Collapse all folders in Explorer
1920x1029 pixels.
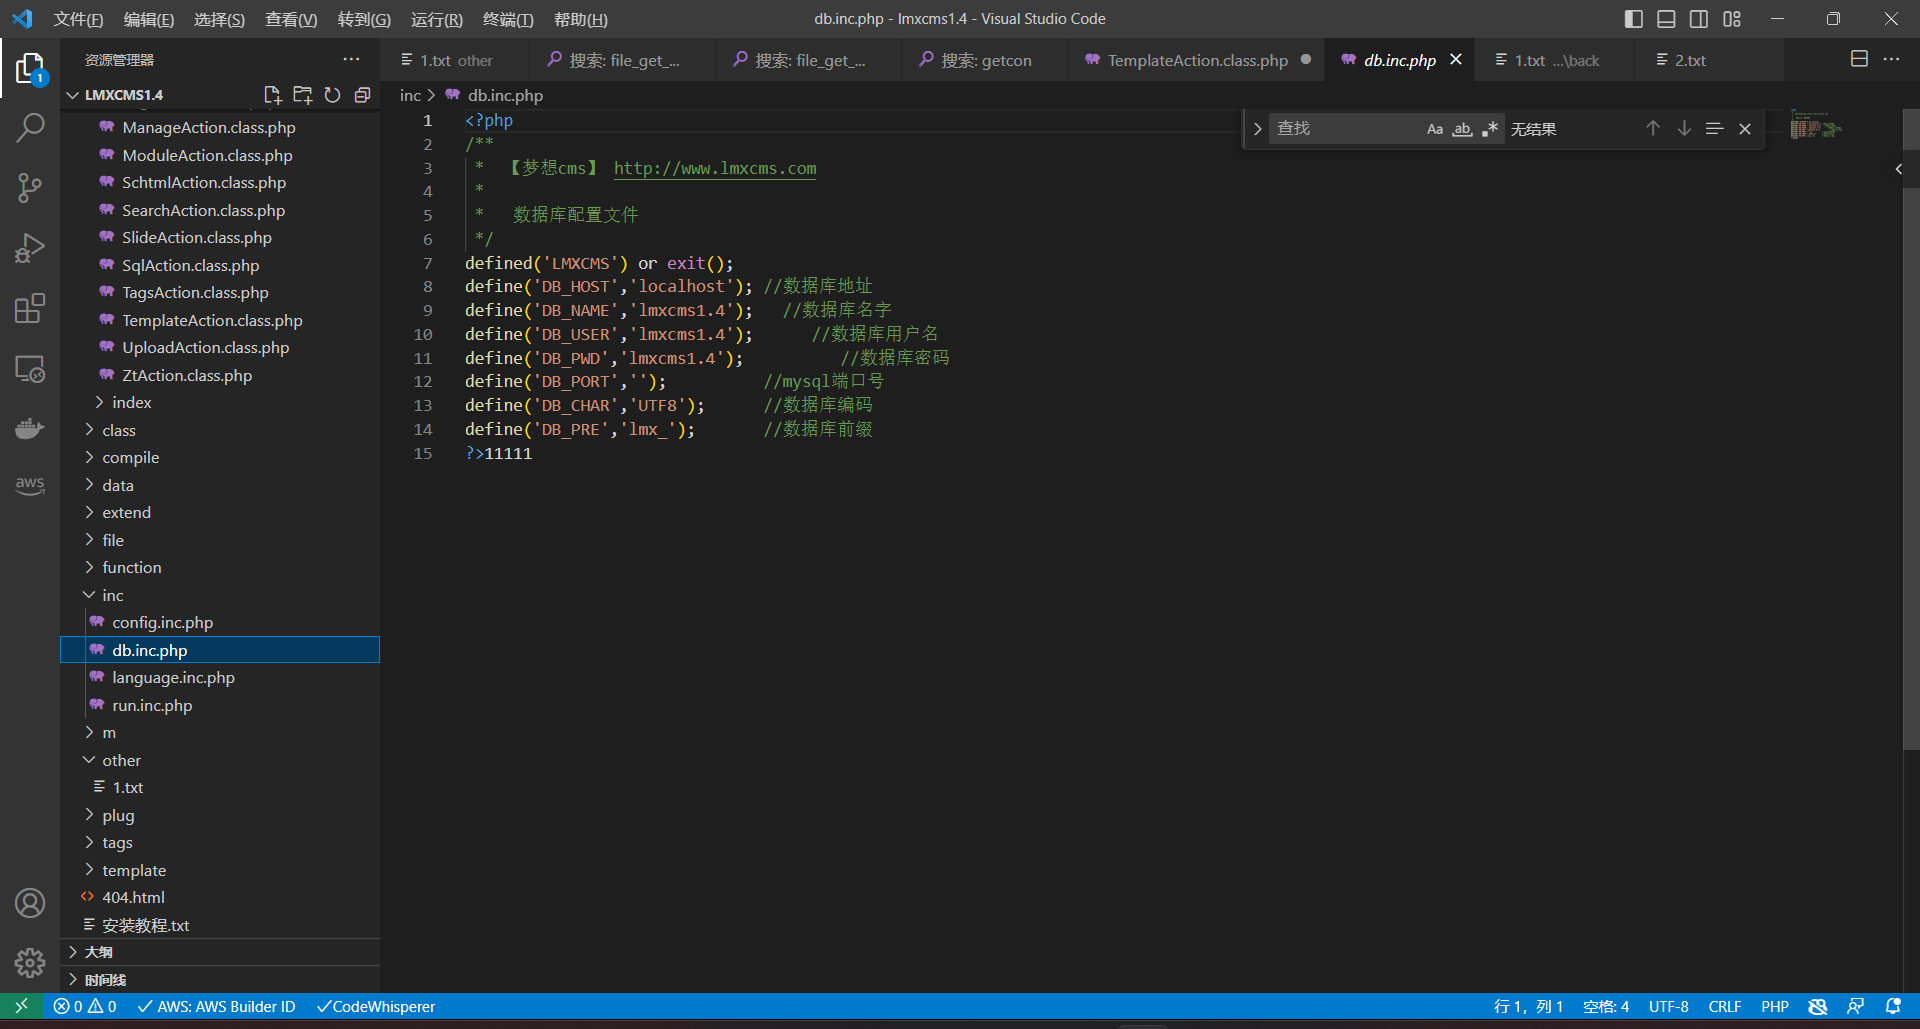click(x=362, y=95)
